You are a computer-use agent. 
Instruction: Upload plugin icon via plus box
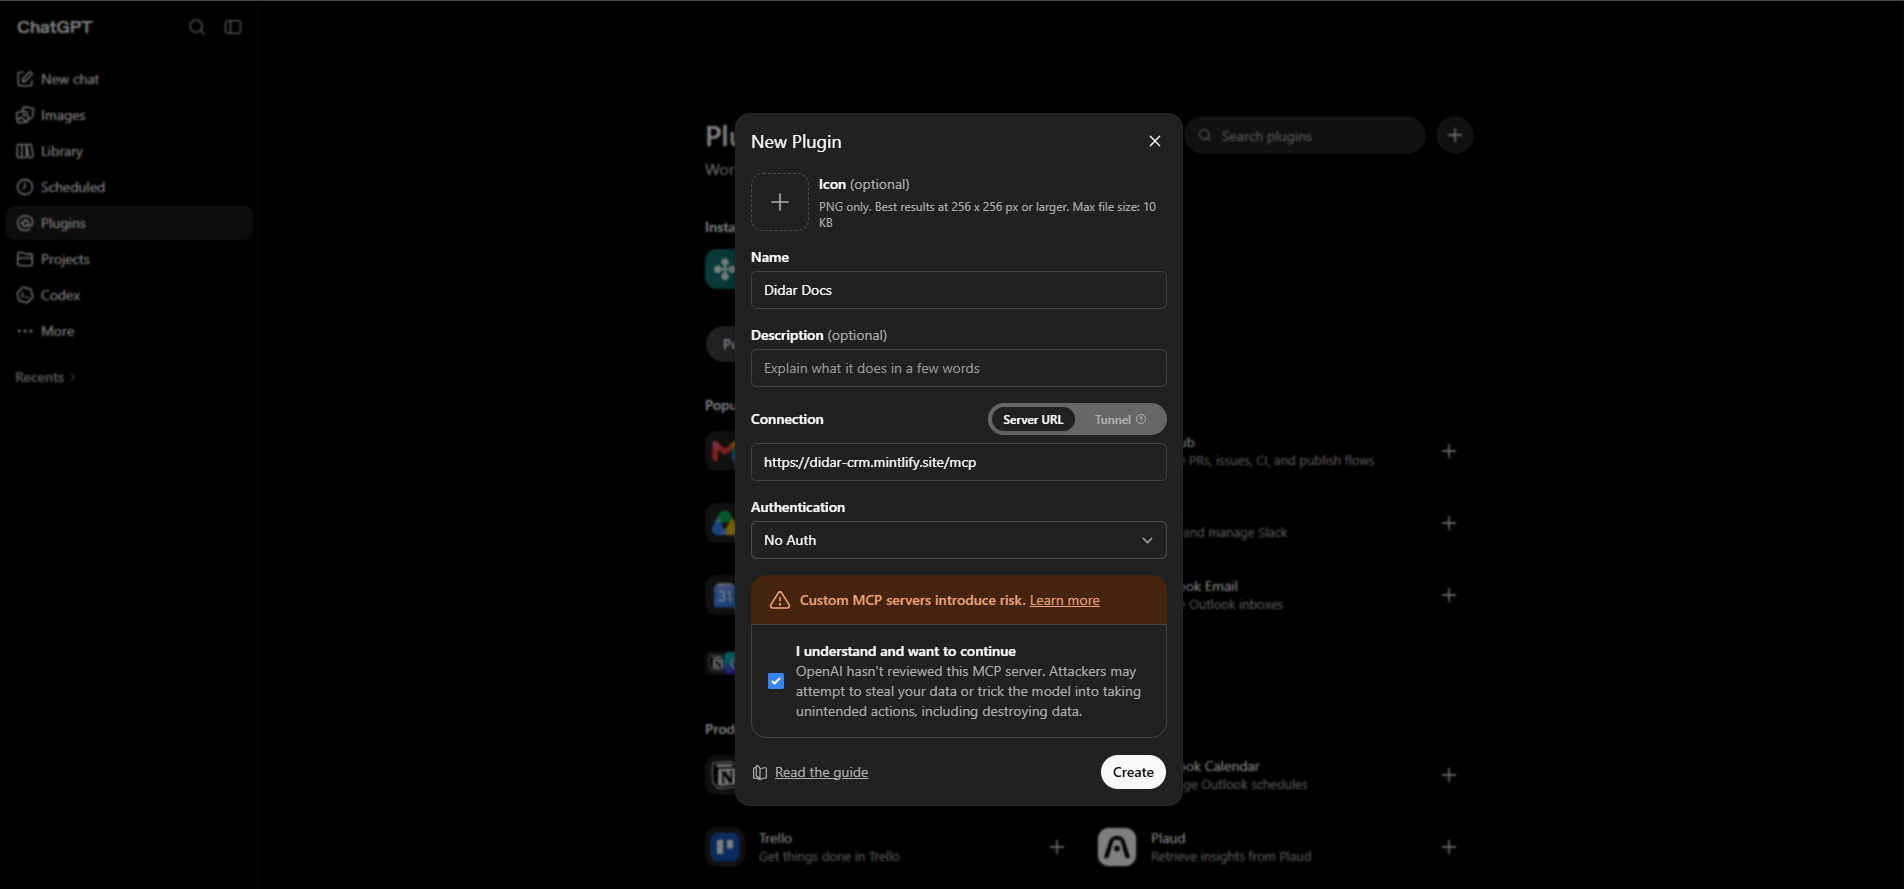point(780,202)
